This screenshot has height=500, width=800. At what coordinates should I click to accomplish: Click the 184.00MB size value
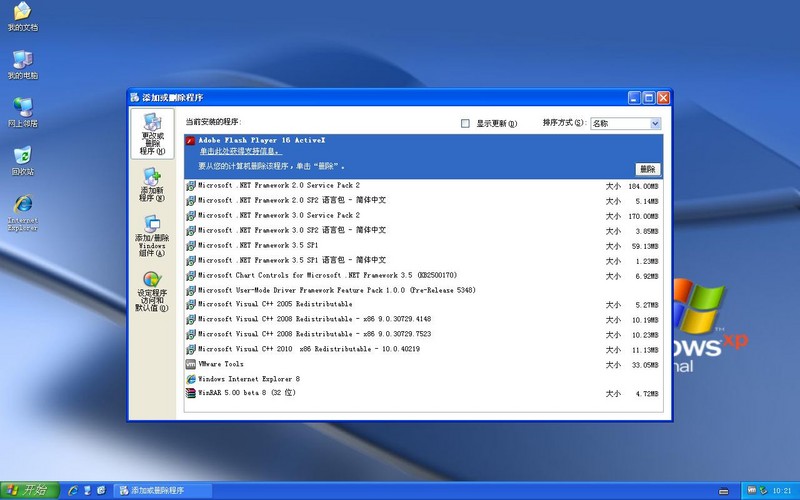pyautogui.click(x=643, y=187)
